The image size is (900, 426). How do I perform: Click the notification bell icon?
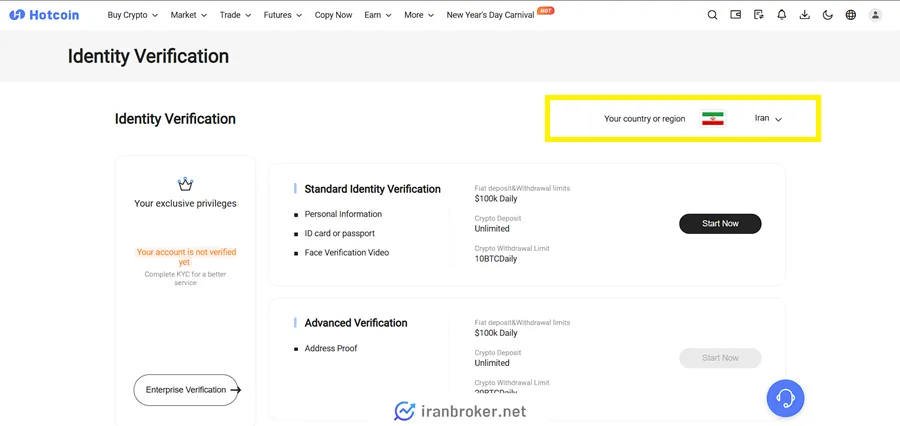coord(782,15)
